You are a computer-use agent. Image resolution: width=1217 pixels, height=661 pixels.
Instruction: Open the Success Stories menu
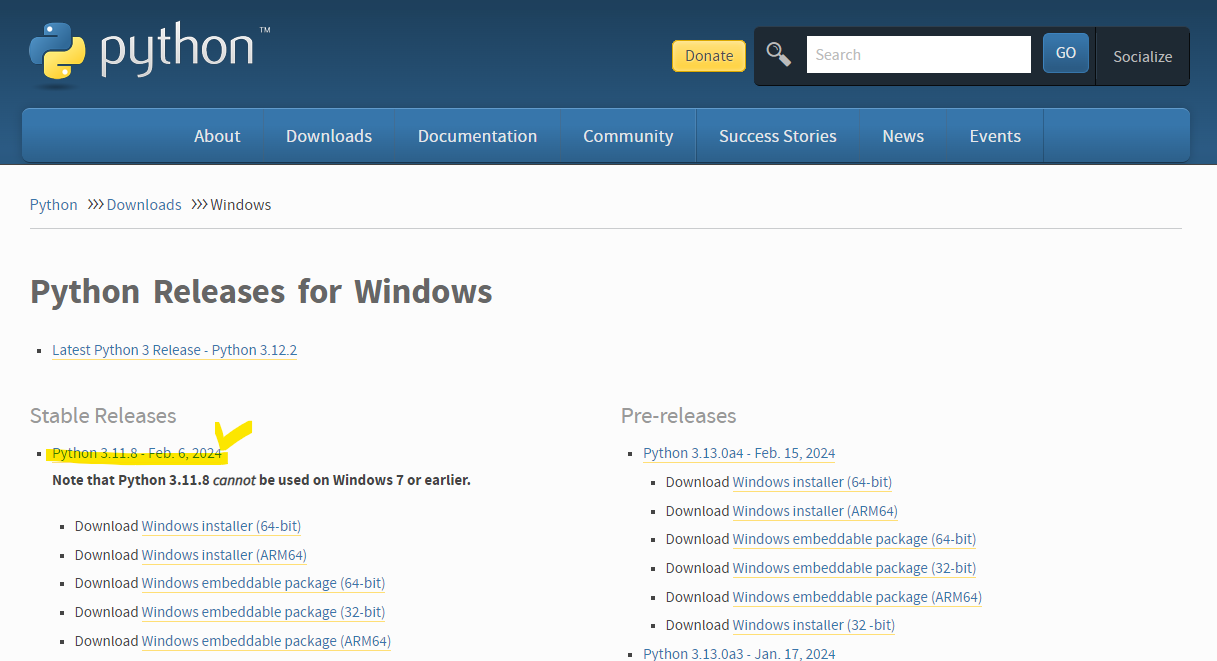click(x=777, y=136)
